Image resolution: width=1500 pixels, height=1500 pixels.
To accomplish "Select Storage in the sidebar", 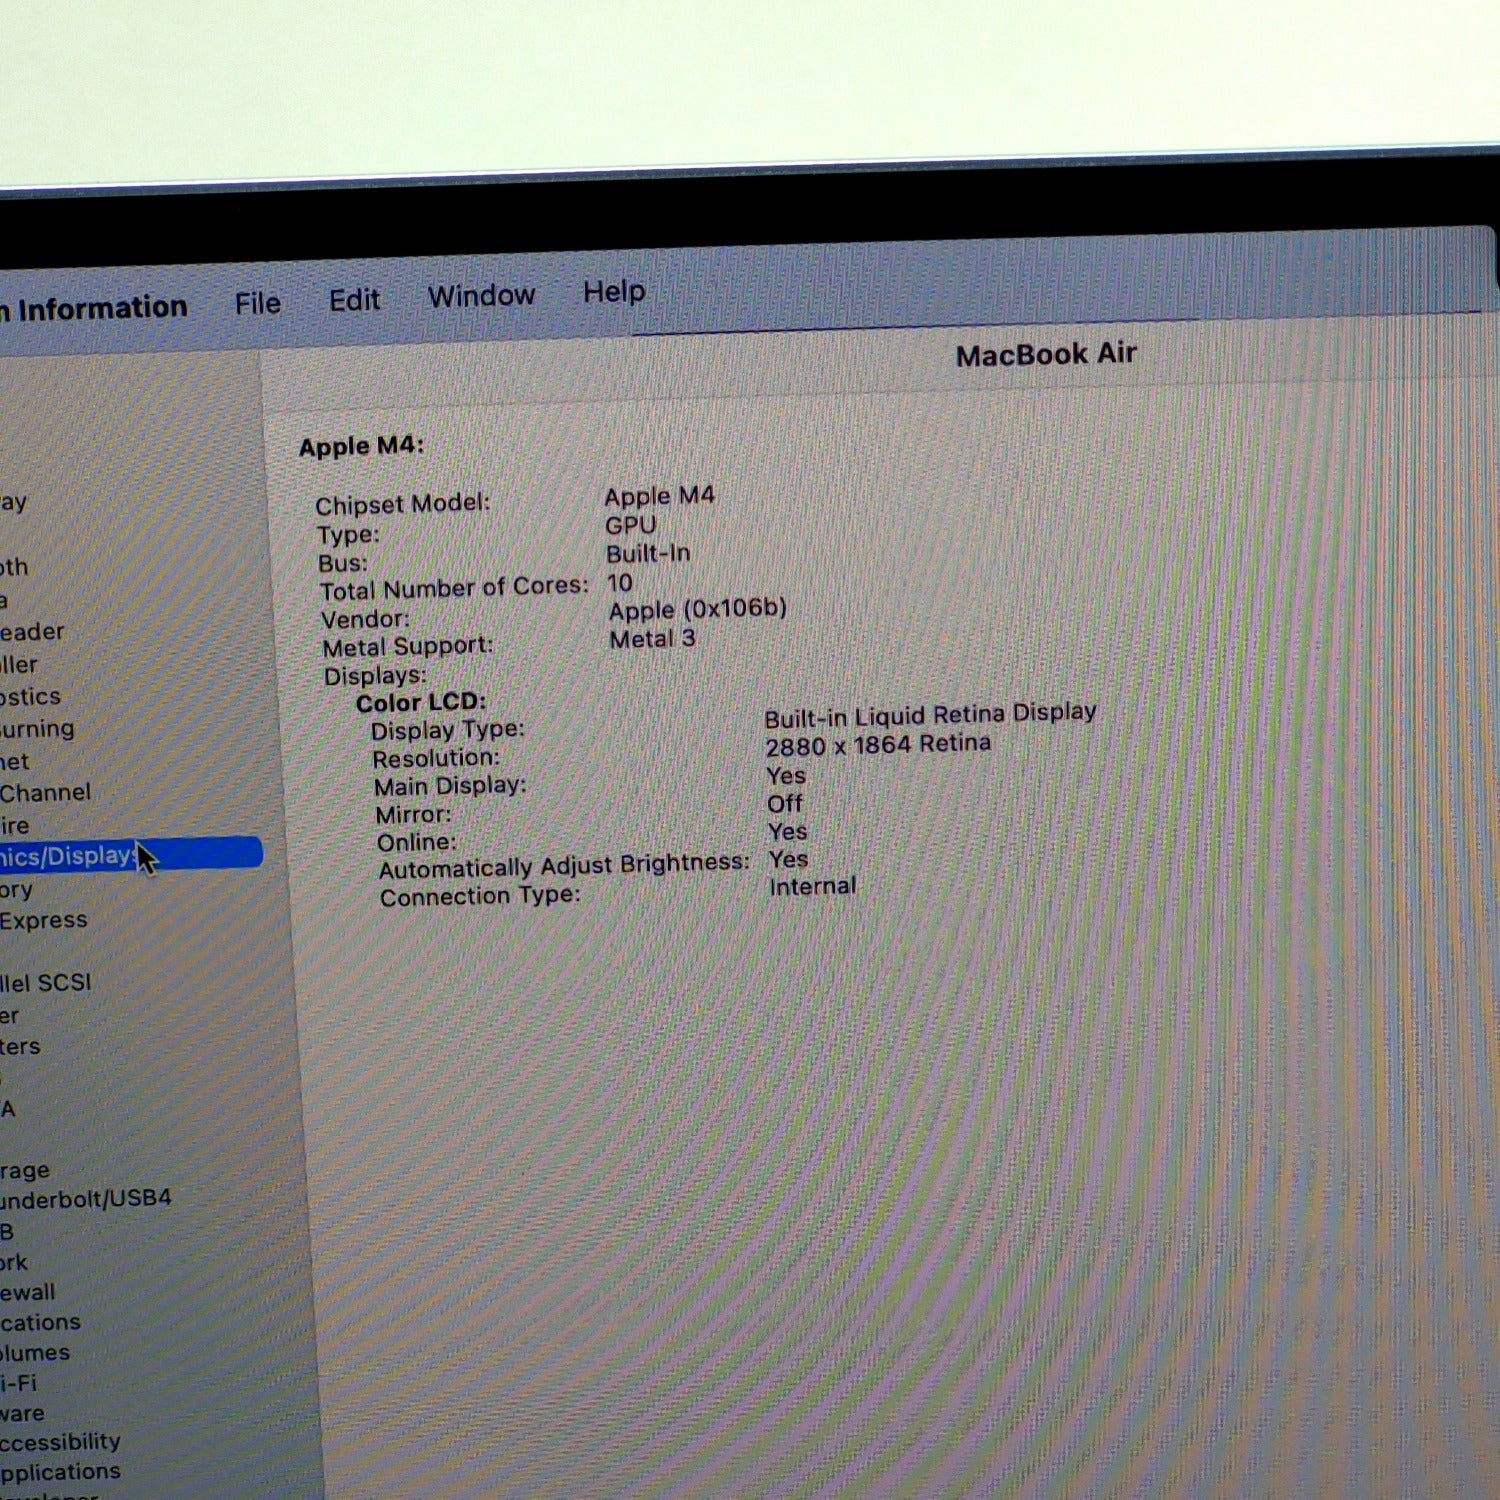I will click(25, 1170).
